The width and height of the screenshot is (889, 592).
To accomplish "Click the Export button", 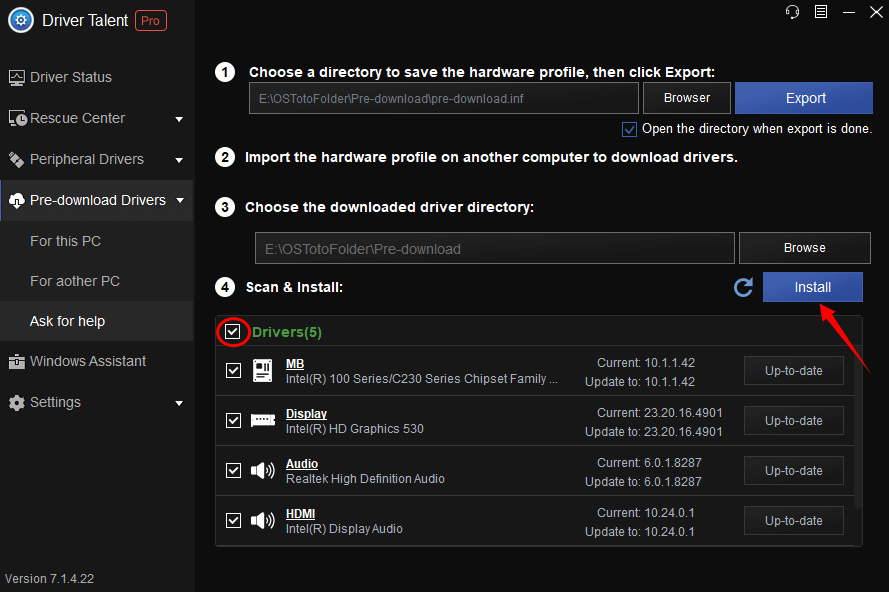I will [804, 98].
